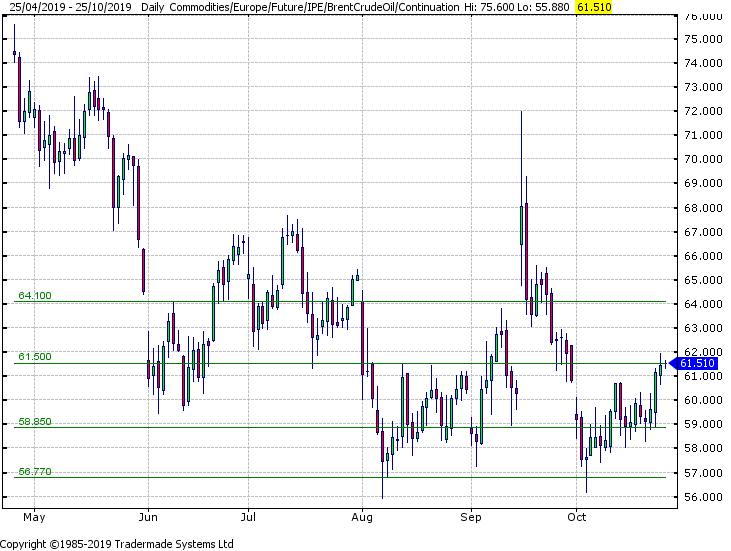Click the date range 25/04/2019 - 25/10/2019

(x=71, y=7)
